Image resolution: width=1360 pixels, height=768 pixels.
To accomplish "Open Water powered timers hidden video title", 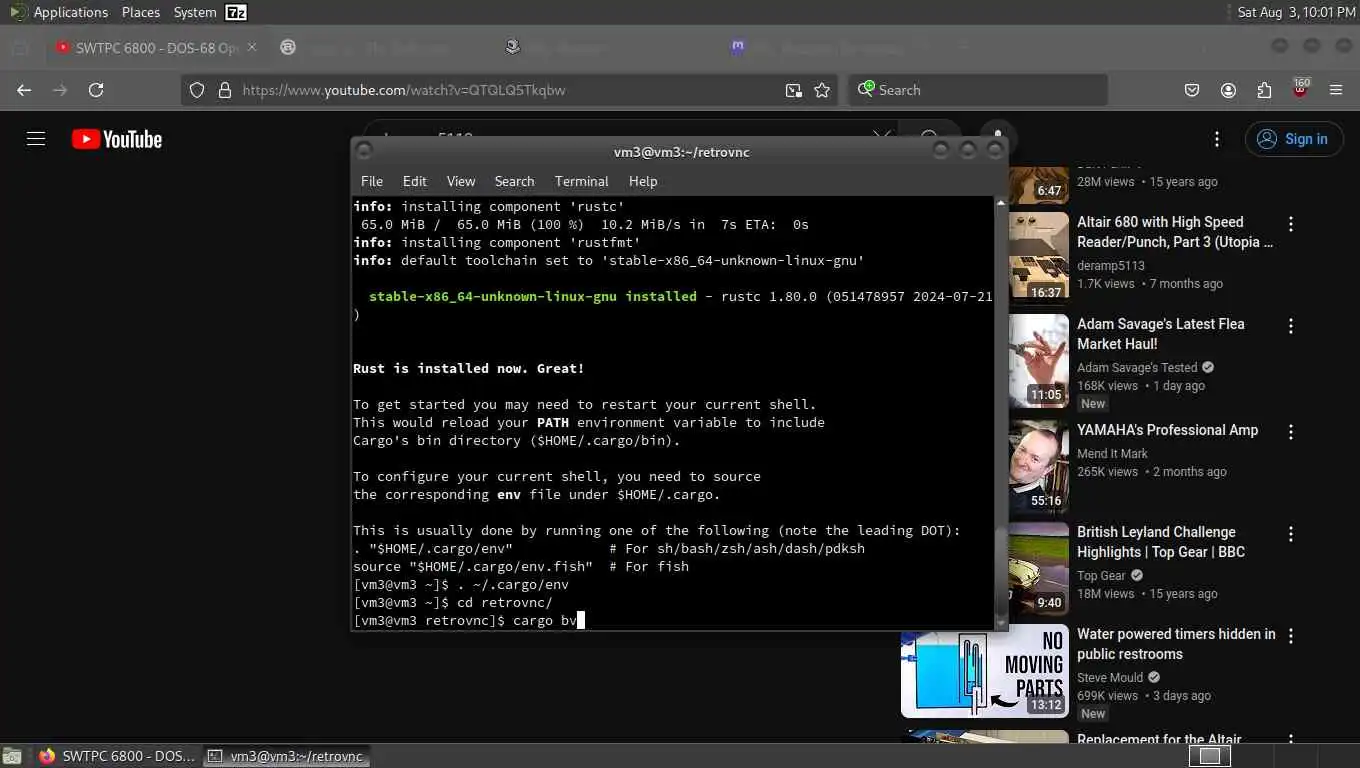I will [1176, 644].
